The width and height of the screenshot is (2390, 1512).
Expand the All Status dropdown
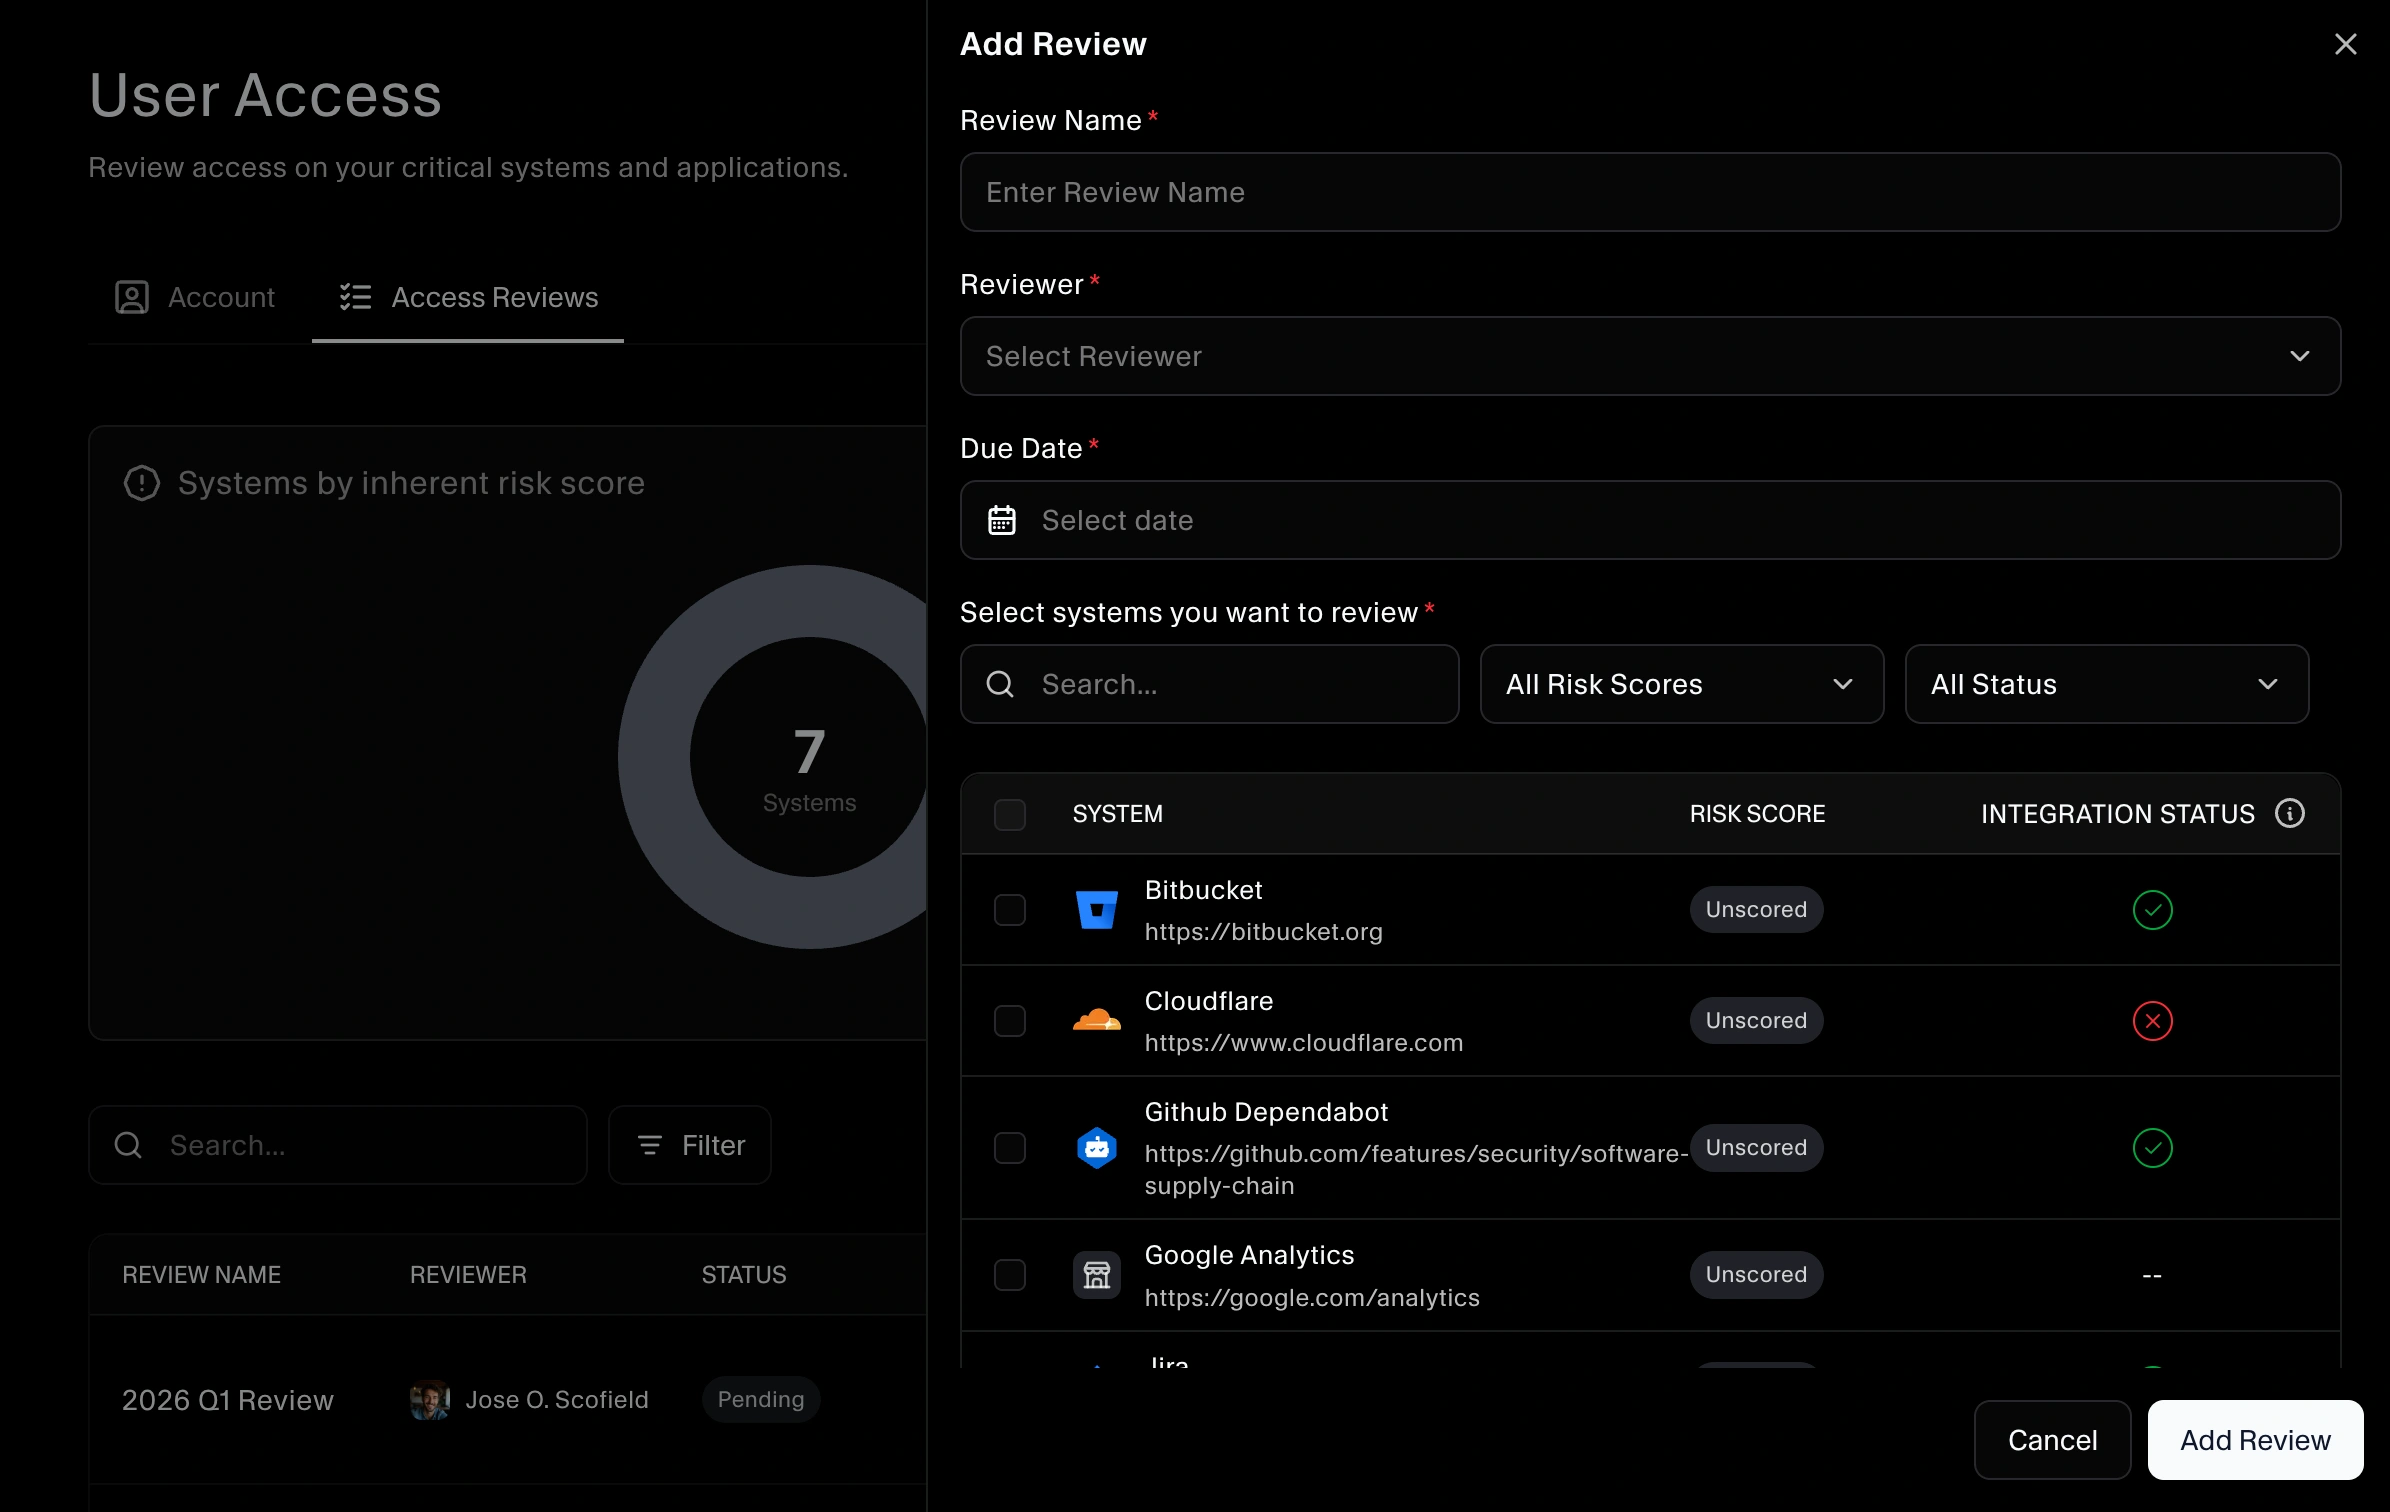pyautogui.click(x=2106, y=684)
